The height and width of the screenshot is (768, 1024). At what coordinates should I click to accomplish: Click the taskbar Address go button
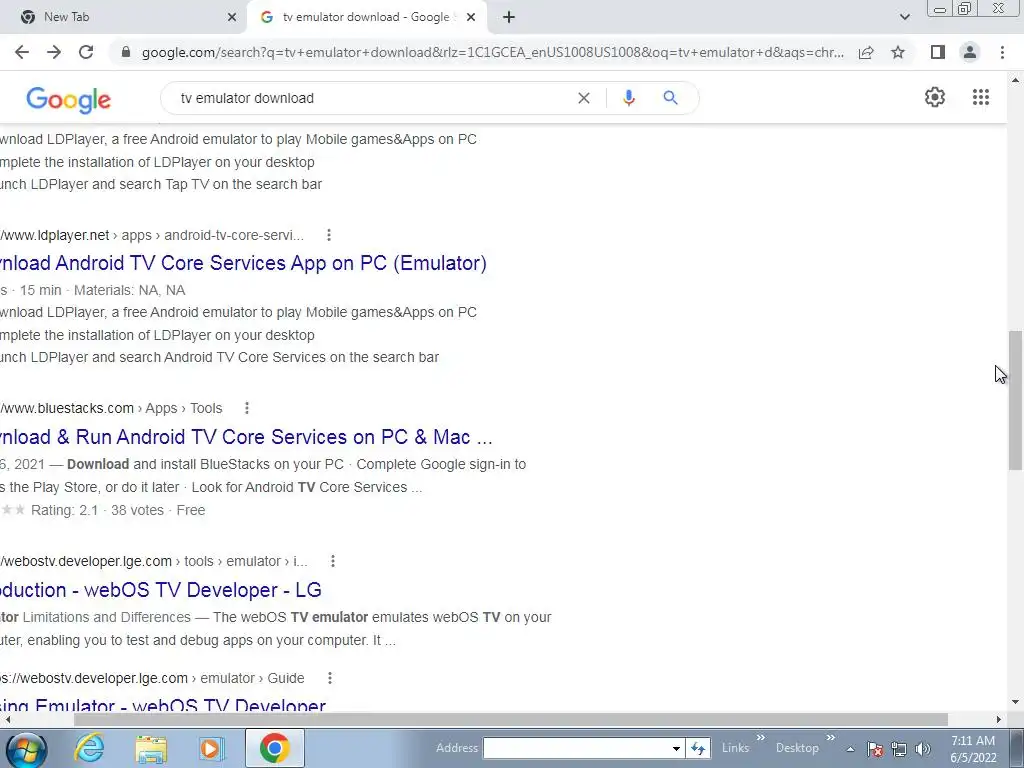click(x=697, y=748)
